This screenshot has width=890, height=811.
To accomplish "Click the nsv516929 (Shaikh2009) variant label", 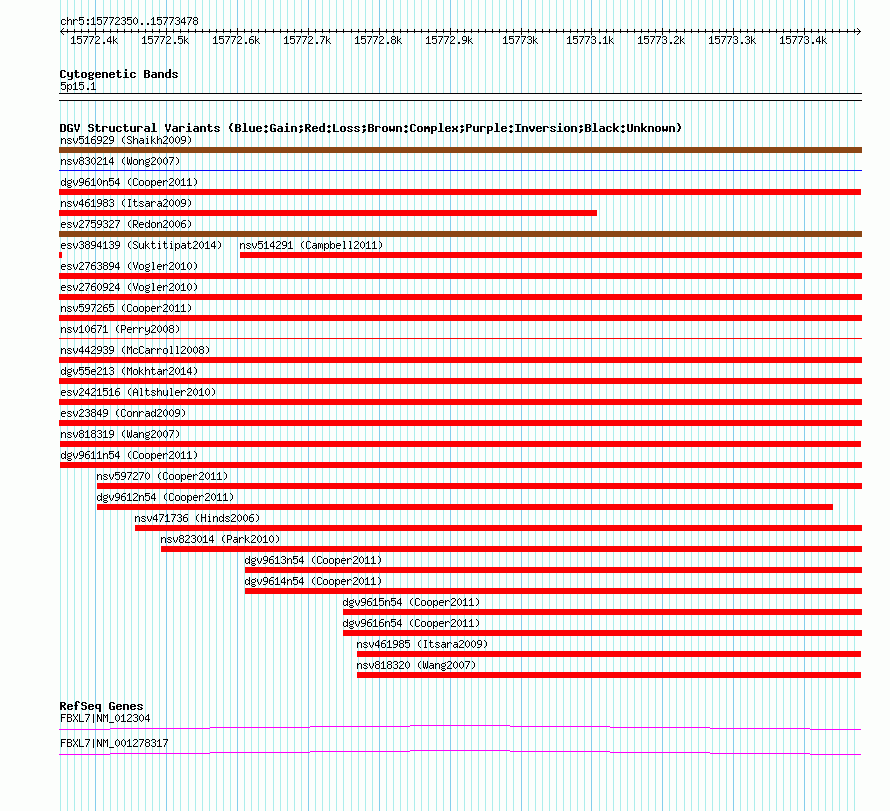I will [x=126, y=140].
